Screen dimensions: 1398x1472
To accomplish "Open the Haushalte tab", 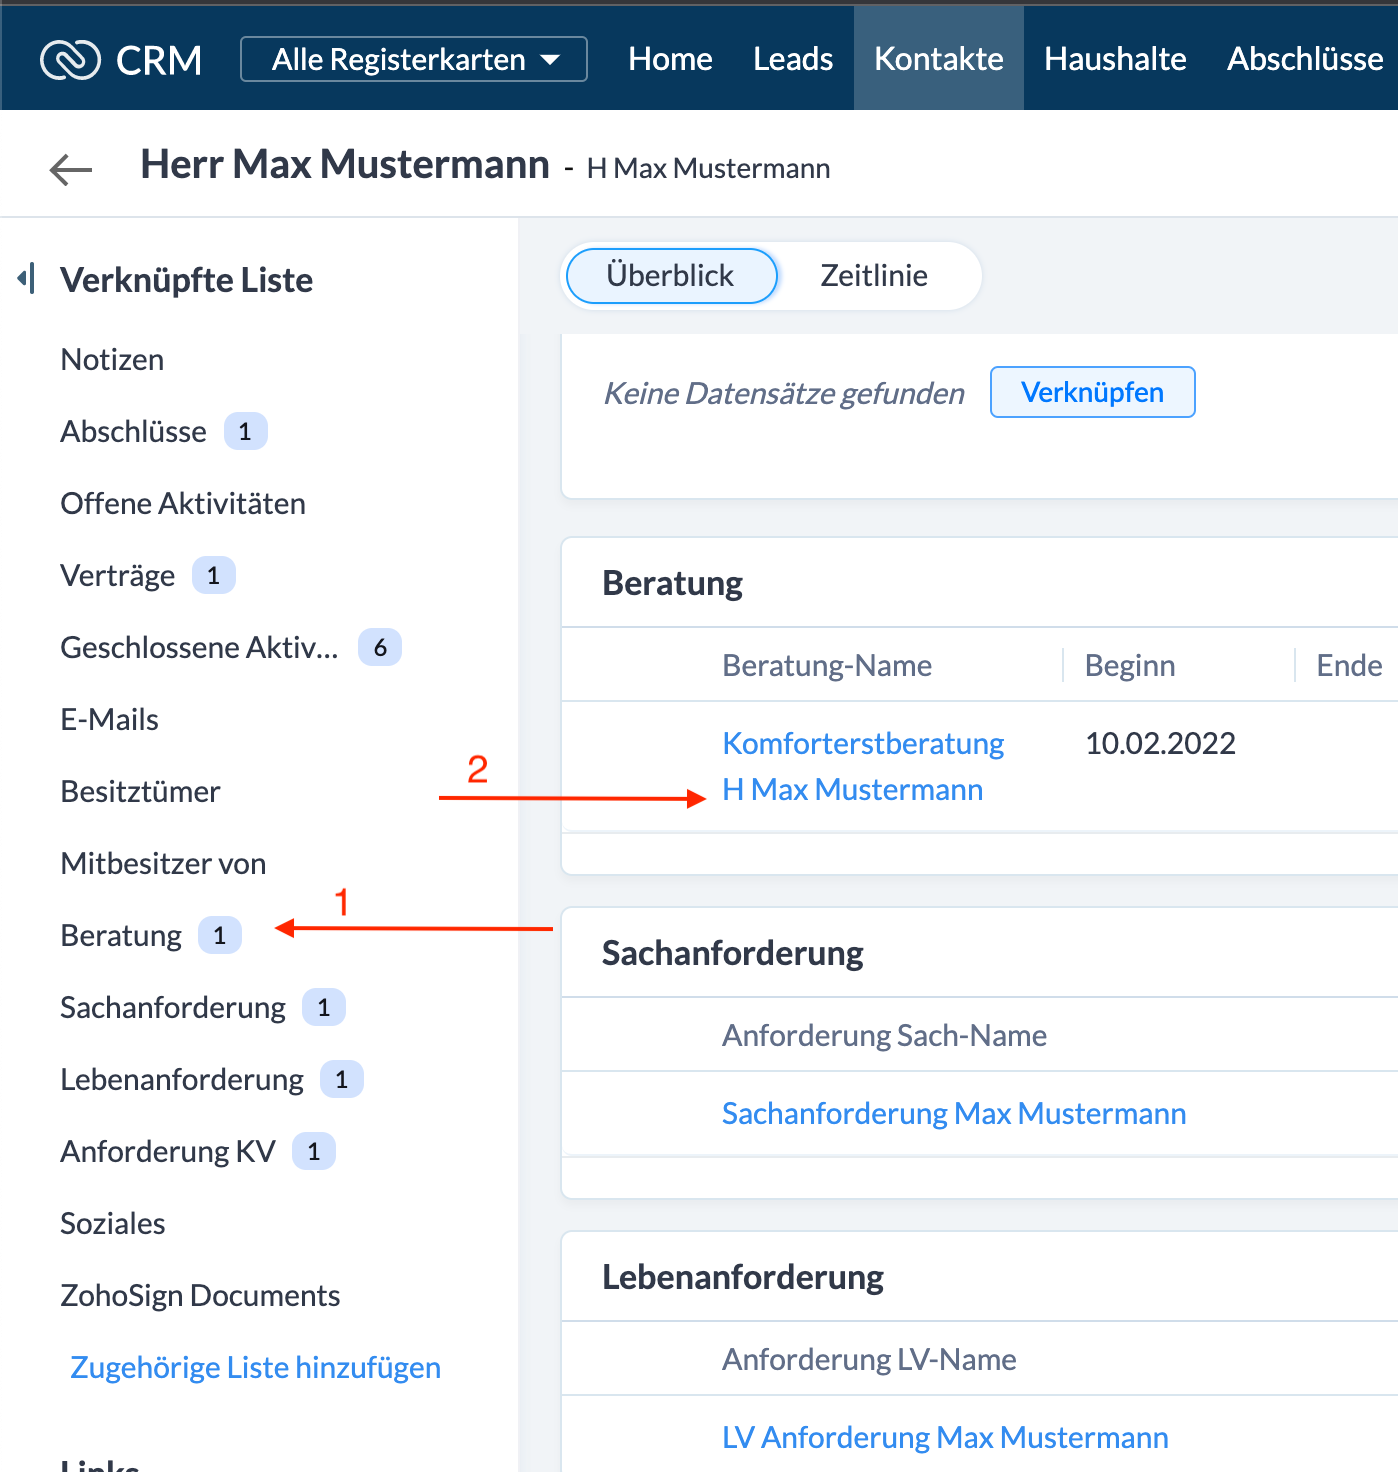I will [x=1114, y=60].
